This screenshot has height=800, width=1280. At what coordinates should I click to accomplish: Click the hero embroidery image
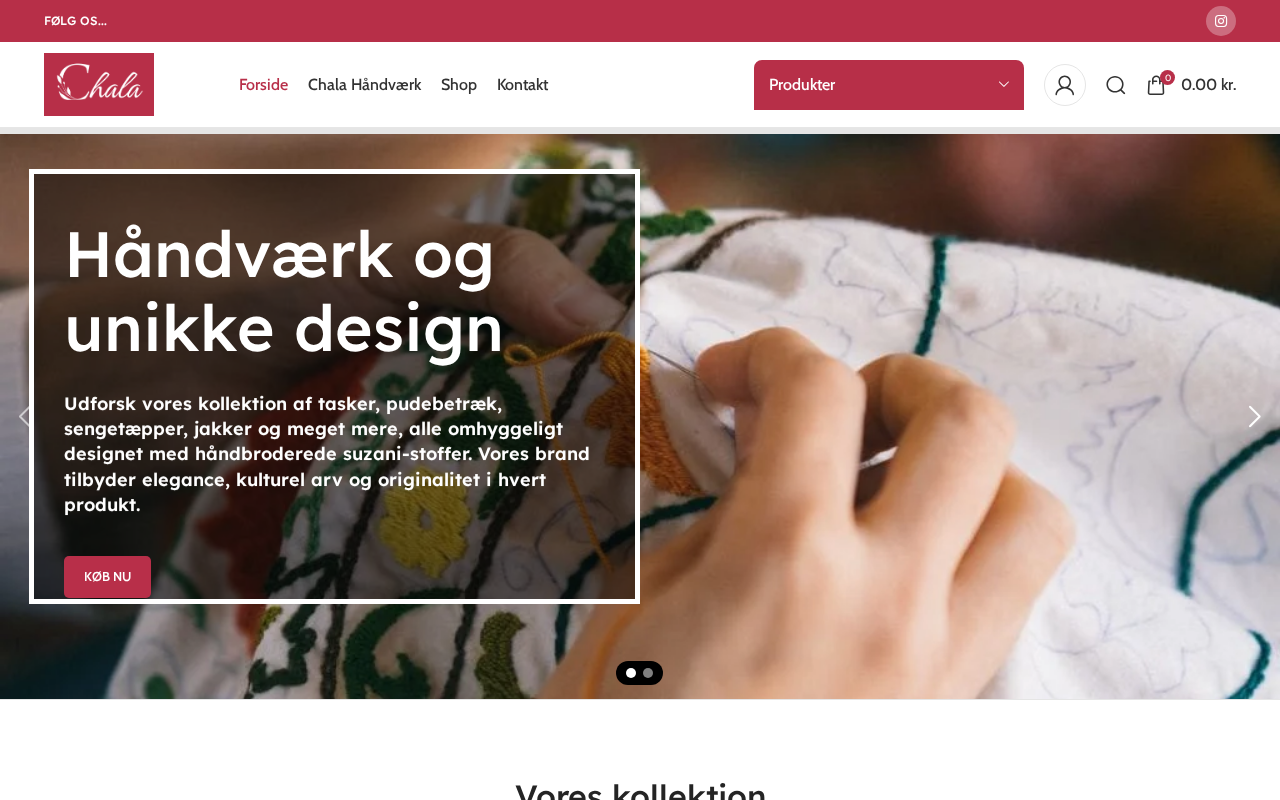(x=950, y=416)
